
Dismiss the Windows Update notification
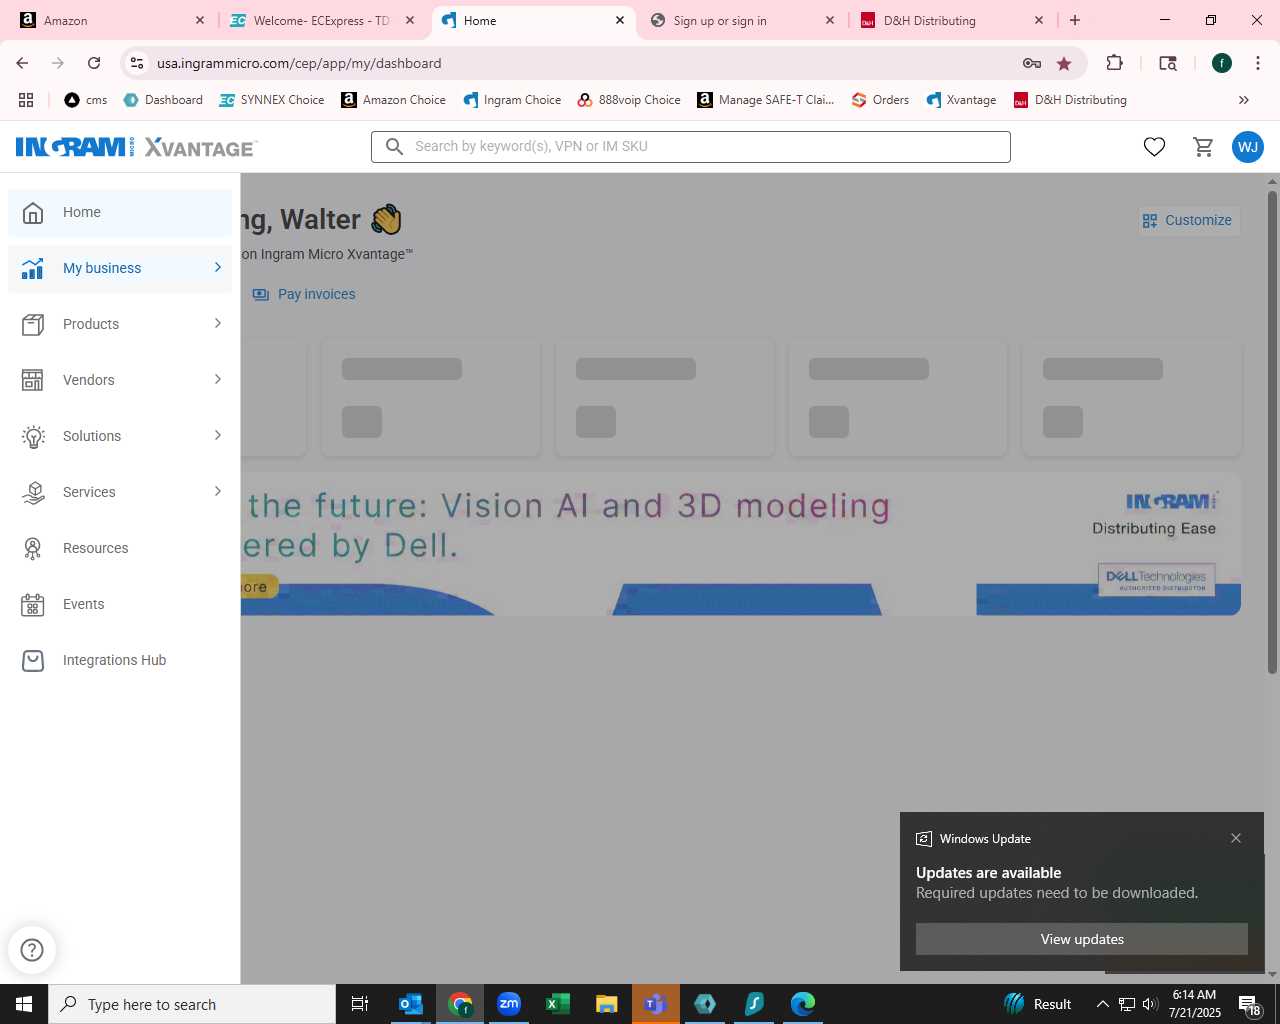point(1236,838)
